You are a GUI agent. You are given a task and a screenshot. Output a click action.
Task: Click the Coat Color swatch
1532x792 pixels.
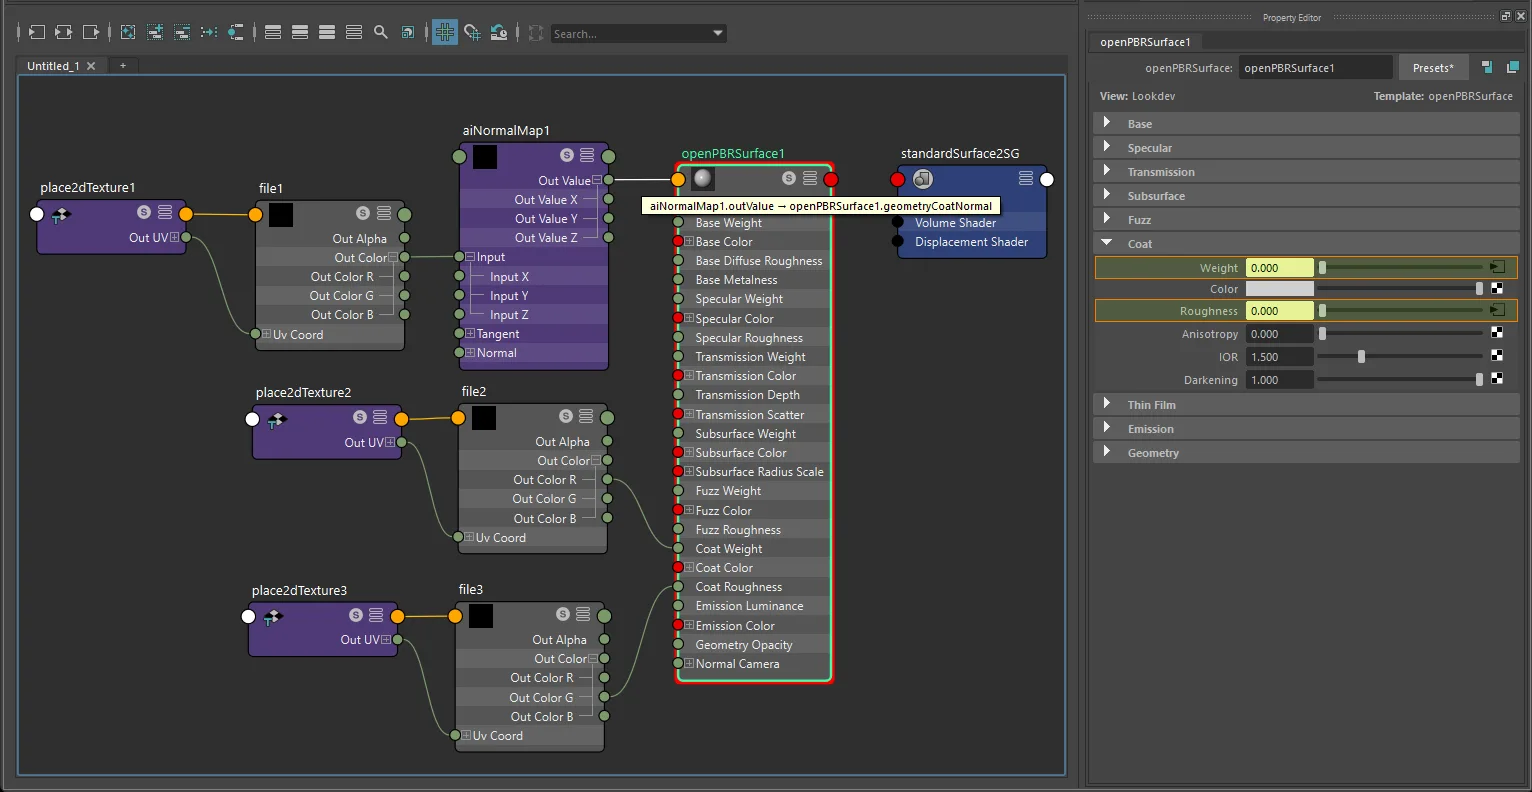click(1280, 289)
